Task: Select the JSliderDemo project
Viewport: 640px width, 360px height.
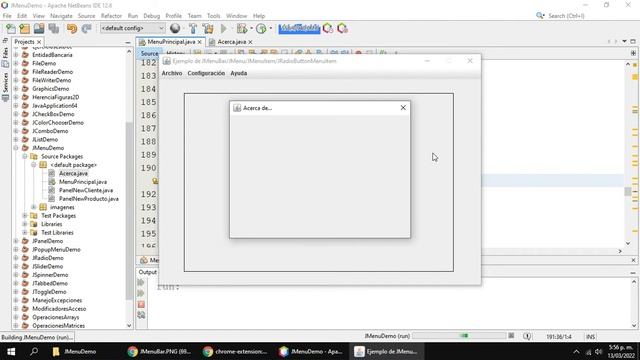Action: pos(47,267)
